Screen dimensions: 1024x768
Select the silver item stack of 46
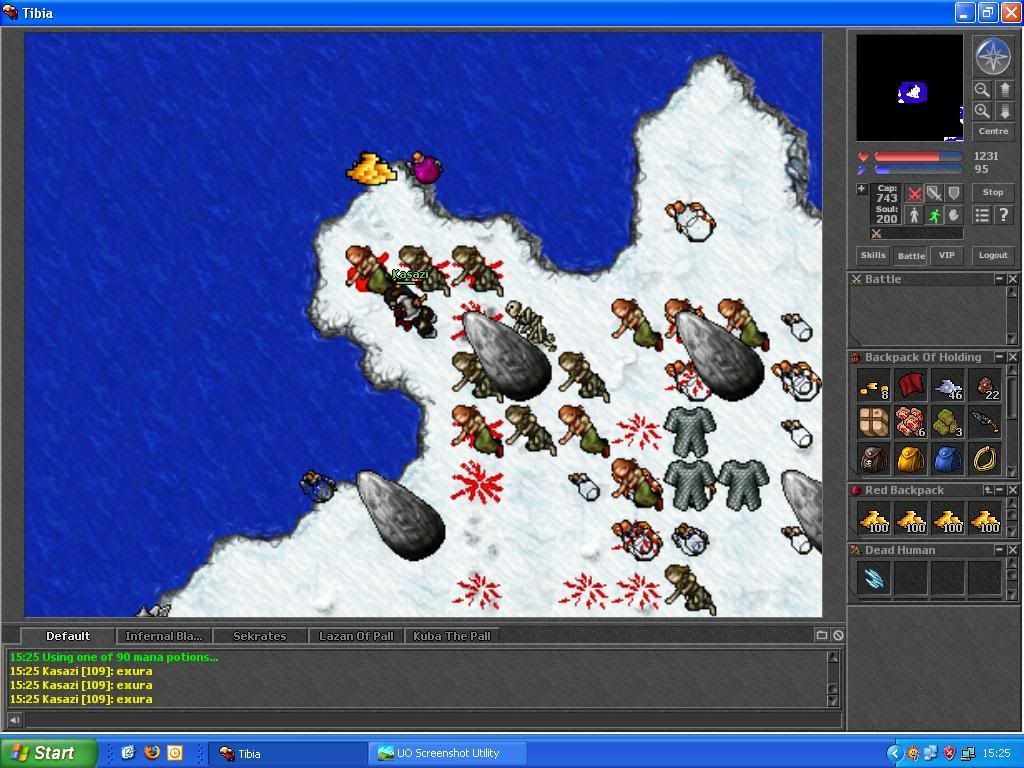(x=948, y=387)
